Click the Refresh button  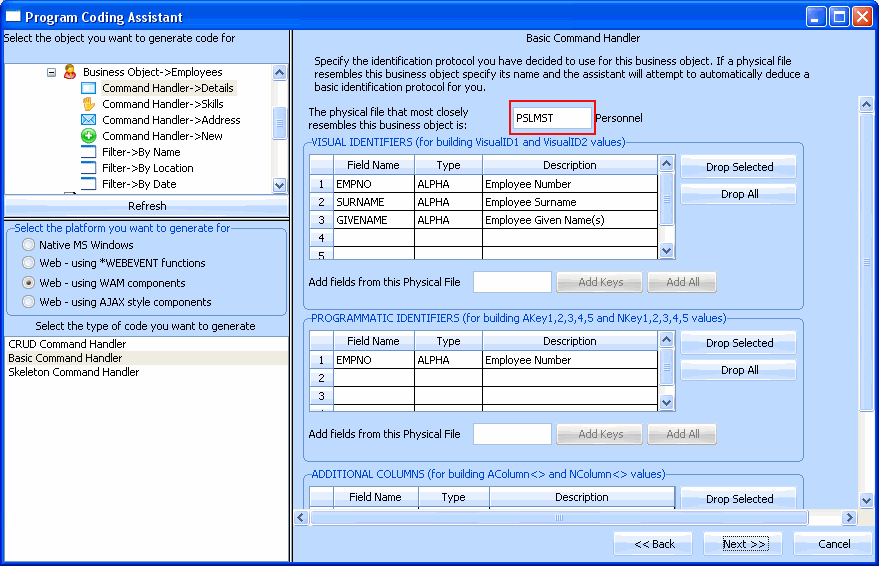(x=147, y=206)
